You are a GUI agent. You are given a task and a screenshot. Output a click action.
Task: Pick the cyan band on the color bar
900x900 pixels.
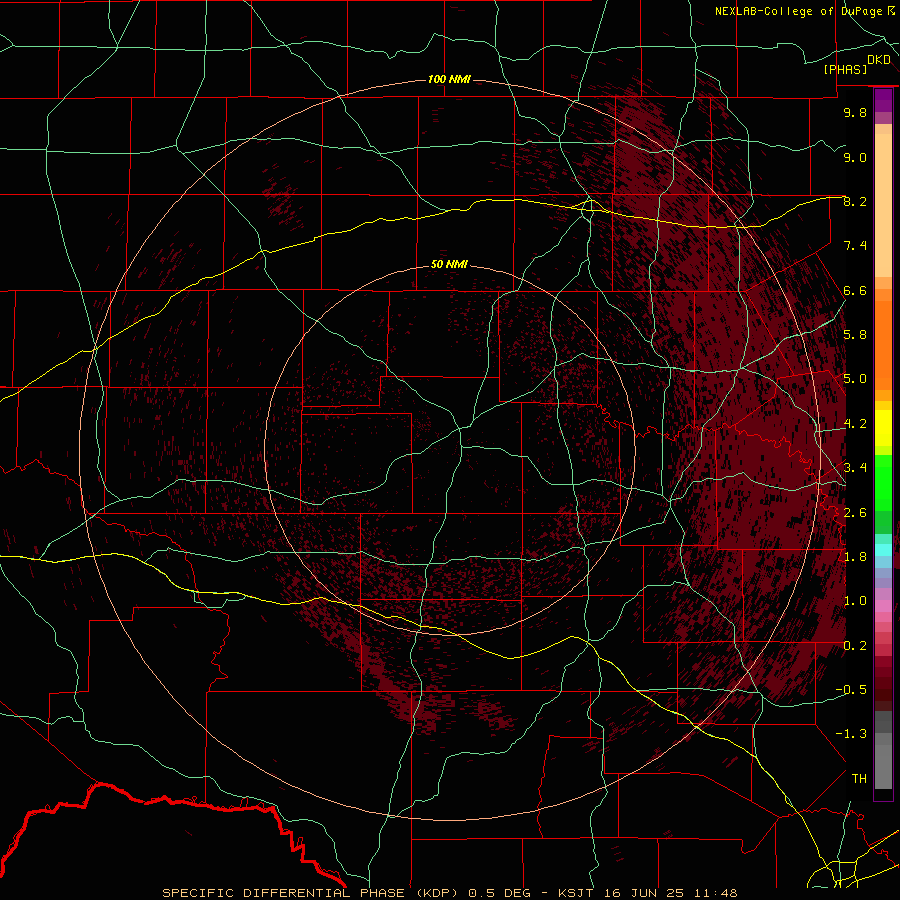point(883,550)
